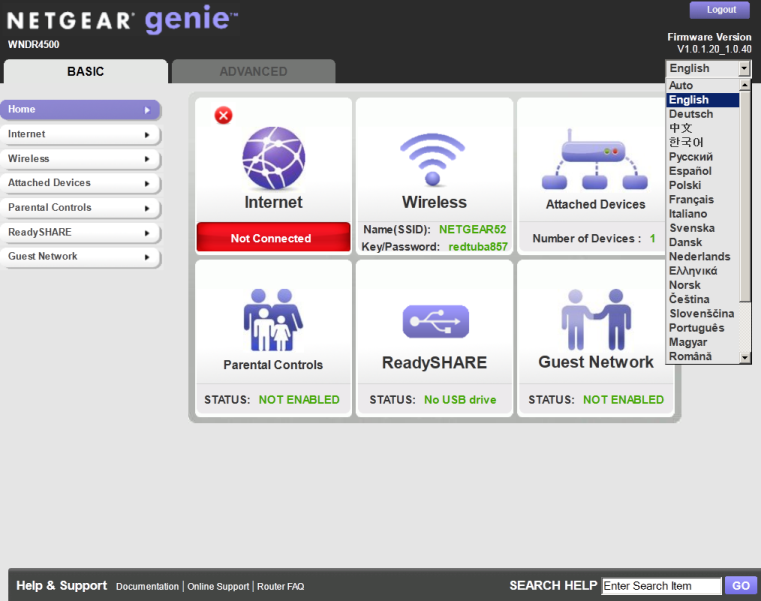
Task: Toggle the English language dropdown arrow
Action: pyautogui.click(x=744, y=68)
